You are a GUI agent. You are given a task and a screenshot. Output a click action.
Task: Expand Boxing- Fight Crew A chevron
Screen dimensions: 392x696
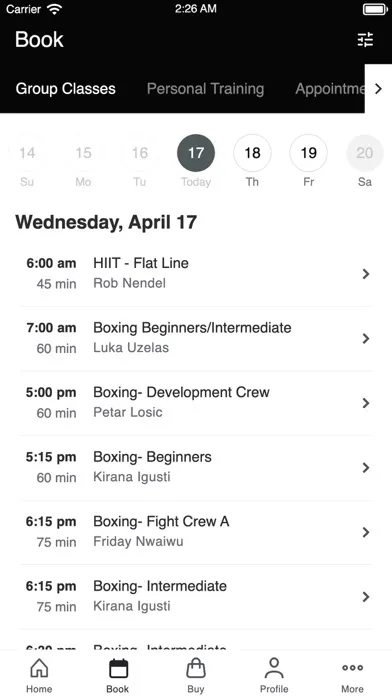click(x=366, y=532)
